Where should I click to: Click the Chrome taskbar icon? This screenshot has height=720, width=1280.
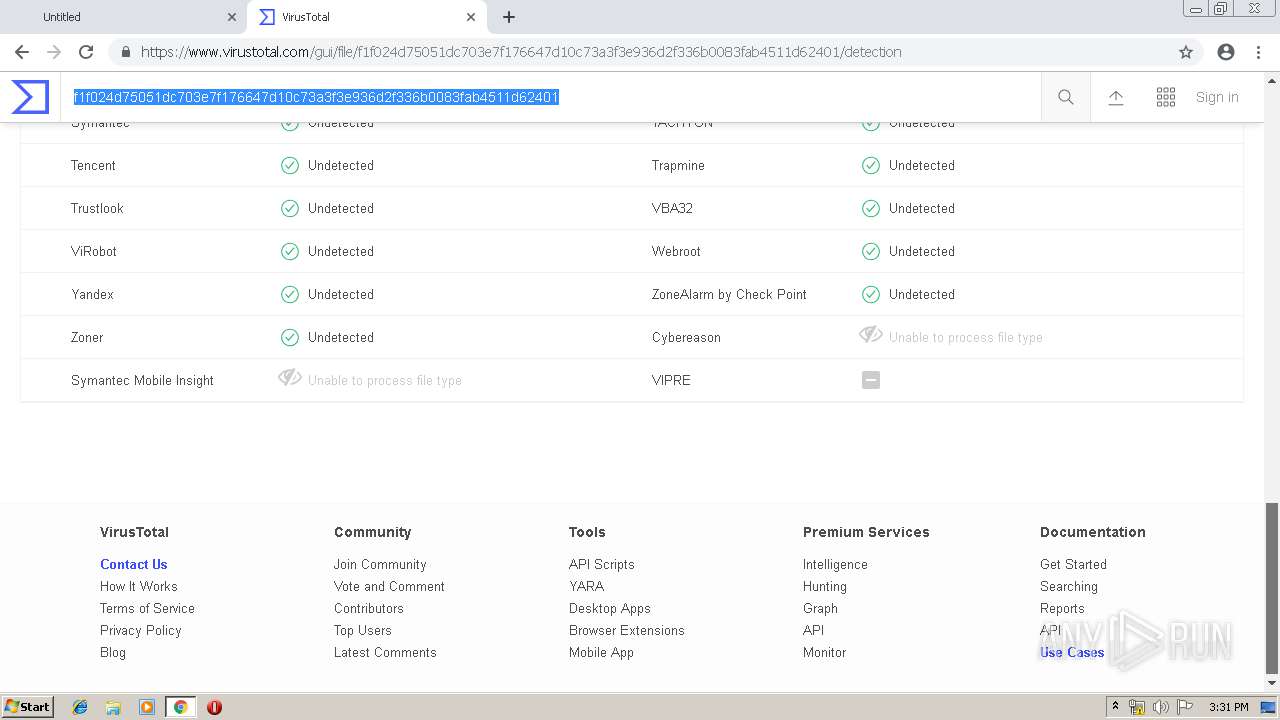tap(180, 707)
